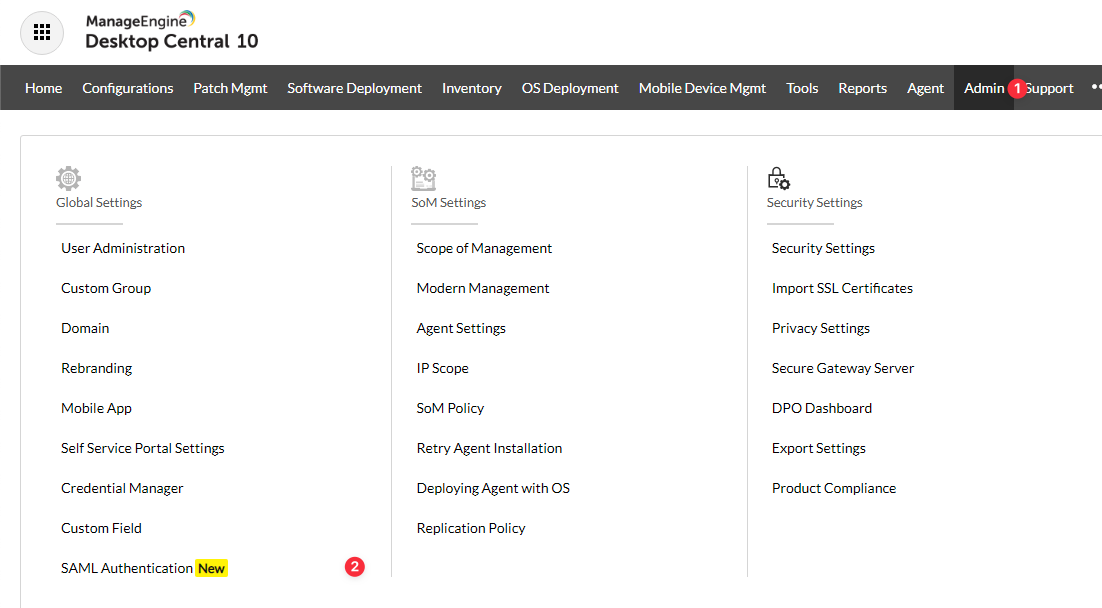The image size is (1102, 608).
Task: Select Agent Settings link
Action: (461, 328)
